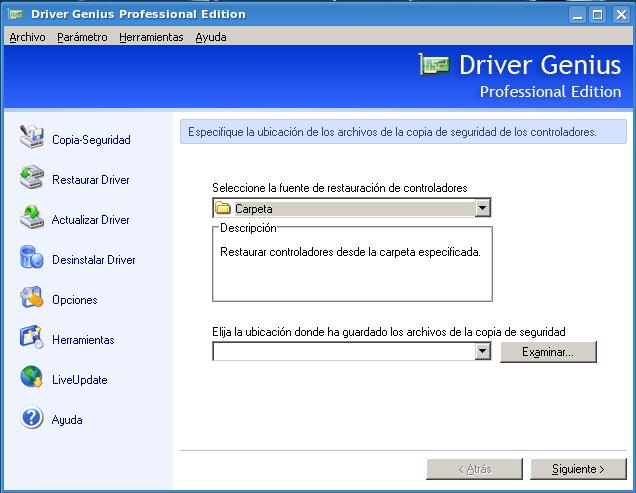The height and width of the screenshot is (493, 636).
Task: Click the disabled < Atrás button
Action: (x=474, y=469)
